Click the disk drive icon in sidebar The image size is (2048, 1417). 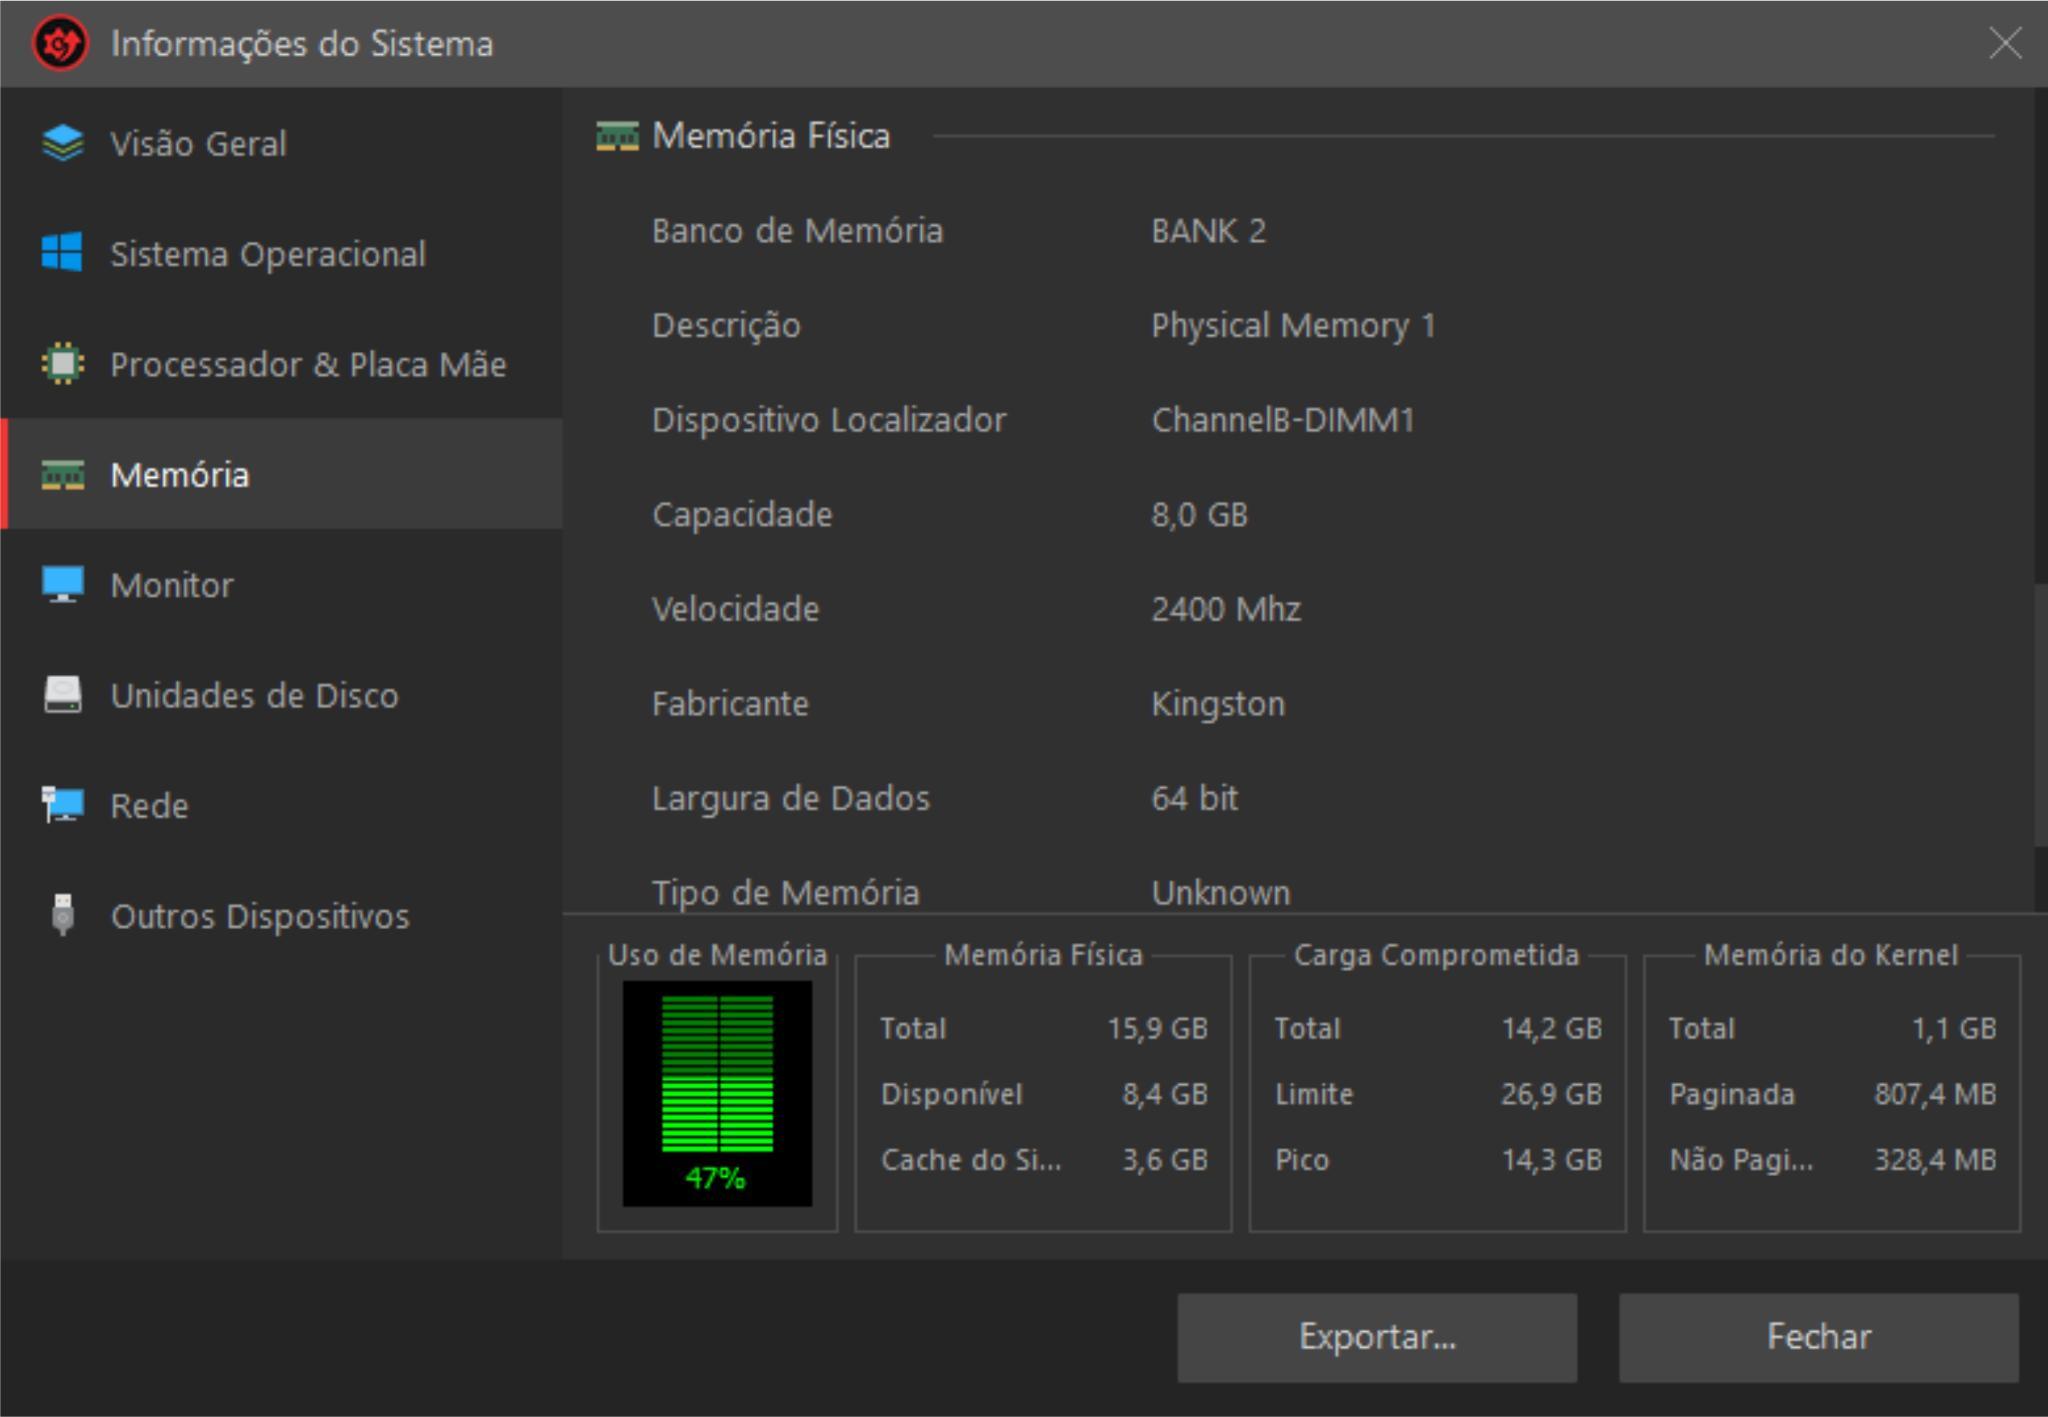[x=63, y=694]
